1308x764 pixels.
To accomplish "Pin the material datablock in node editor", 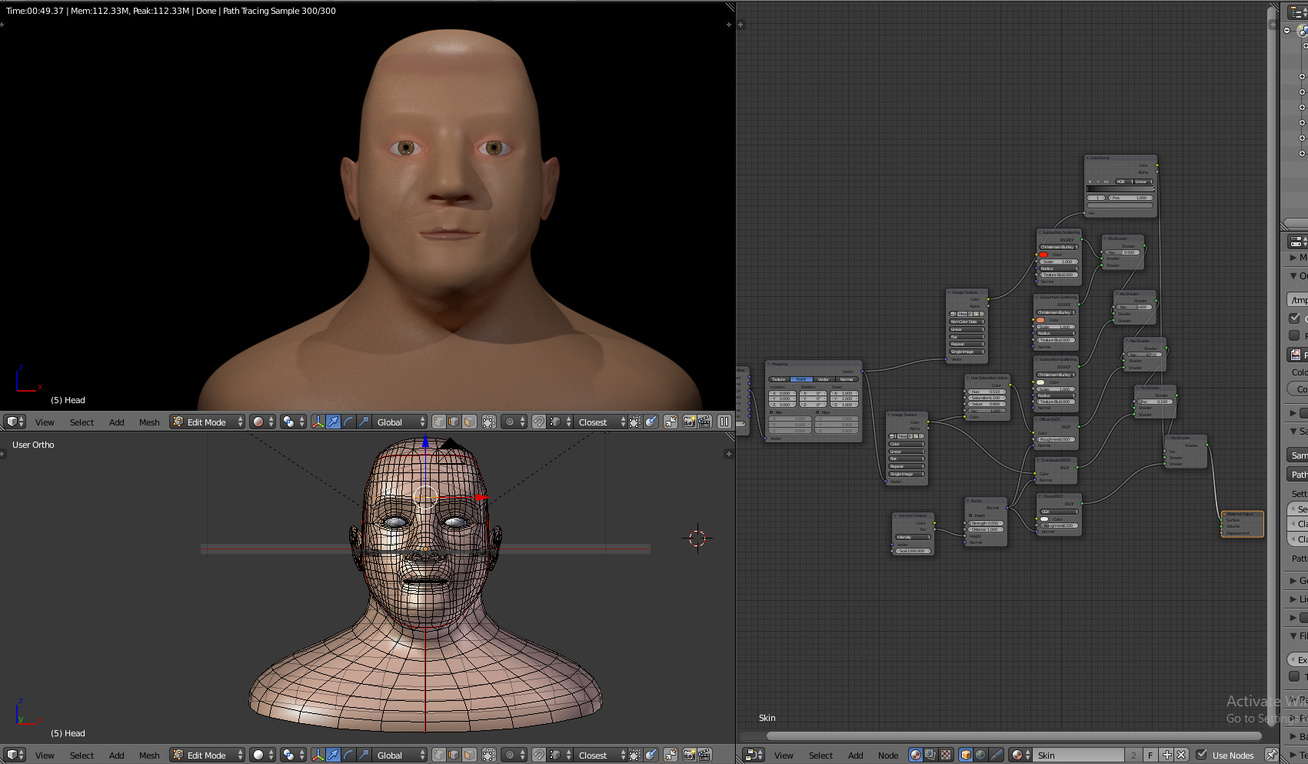I will tap(1273, 755).
